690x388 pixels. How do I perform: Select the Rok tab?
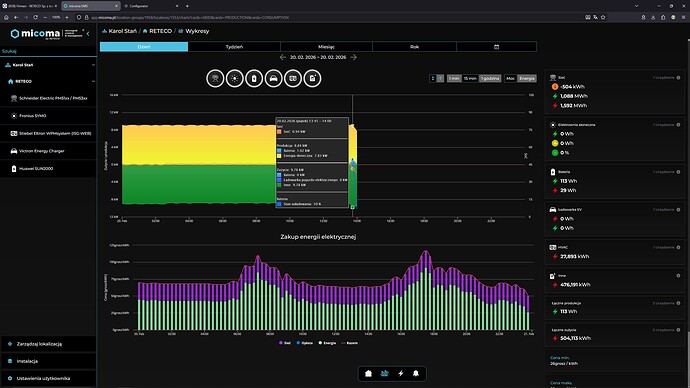coord(415,47)
